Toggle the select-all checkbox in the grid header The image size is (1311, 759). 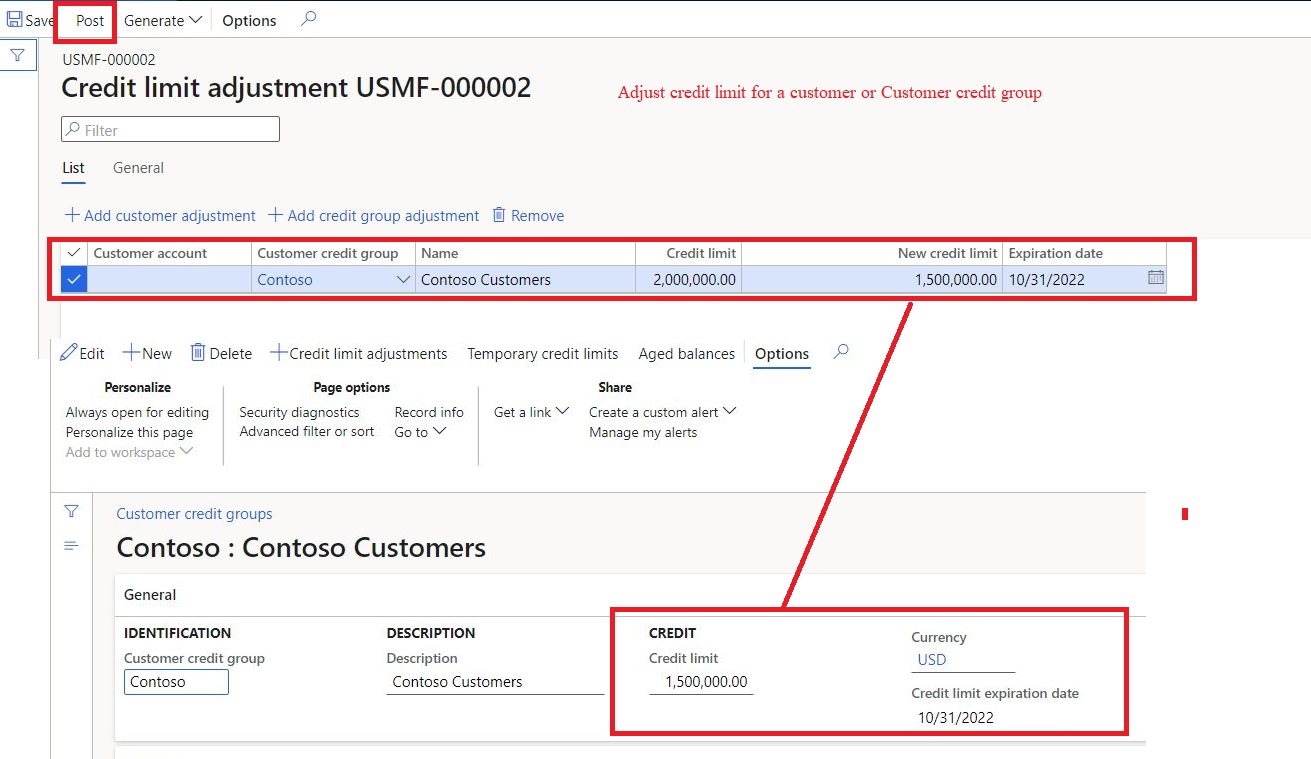(72, 253)
